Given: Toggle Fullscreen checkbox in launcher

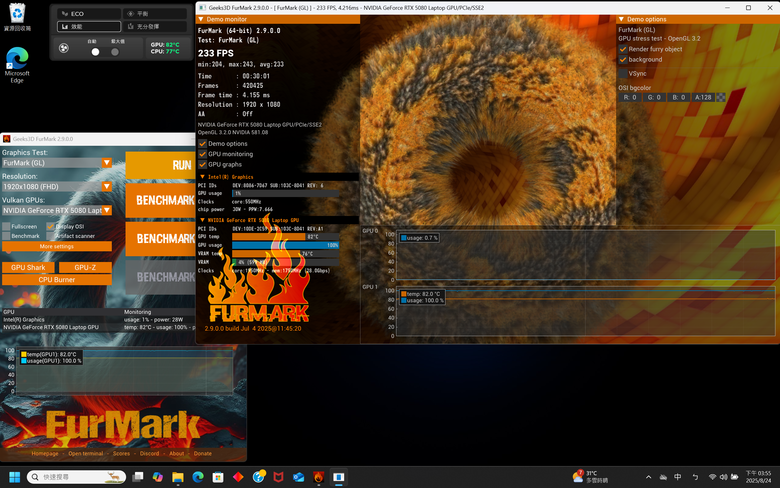Looking at the screenshot, I should point(6,226).
